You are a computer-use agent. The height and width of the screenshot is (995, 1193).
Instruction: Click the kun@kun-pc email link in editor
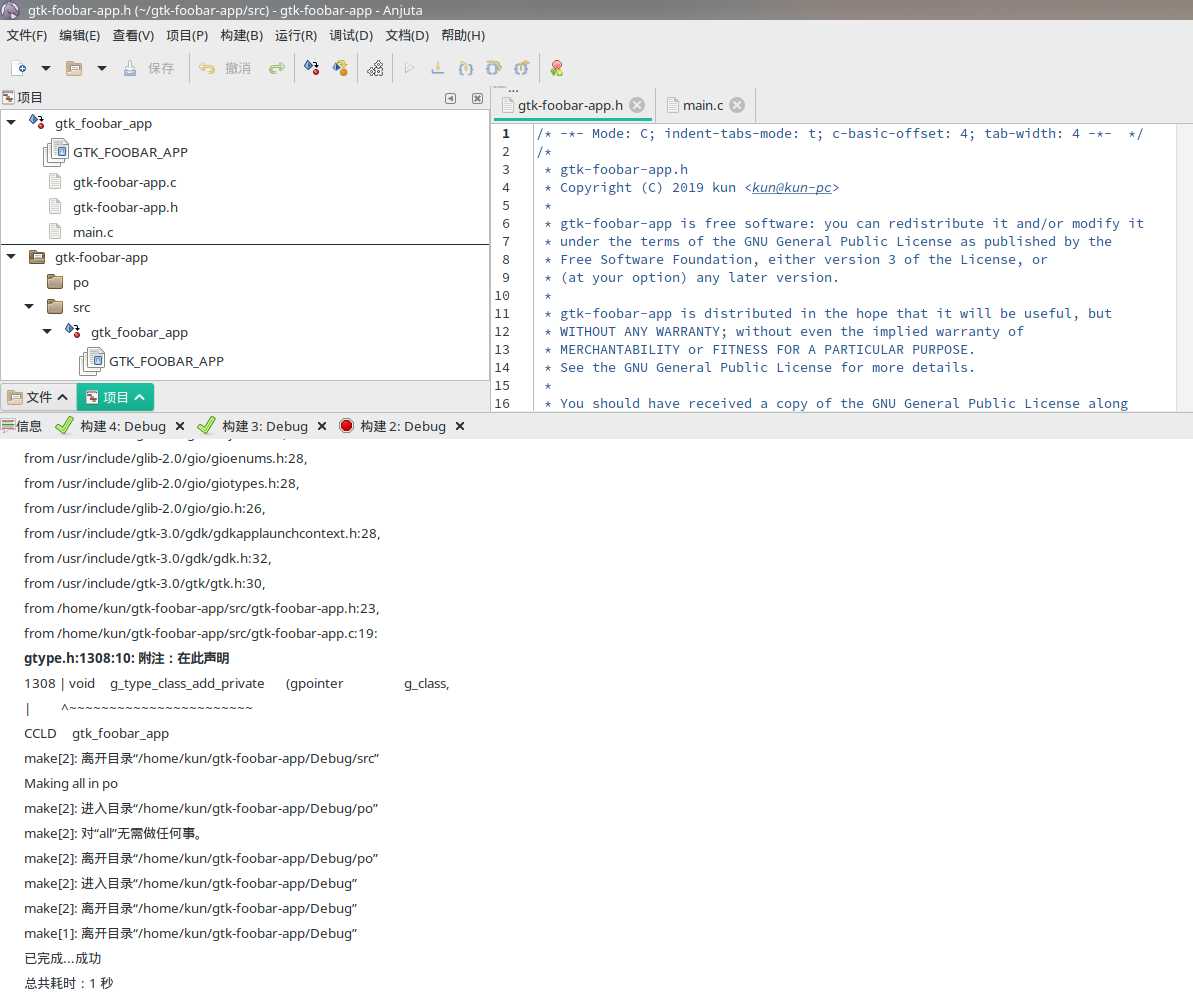[791, 188]
